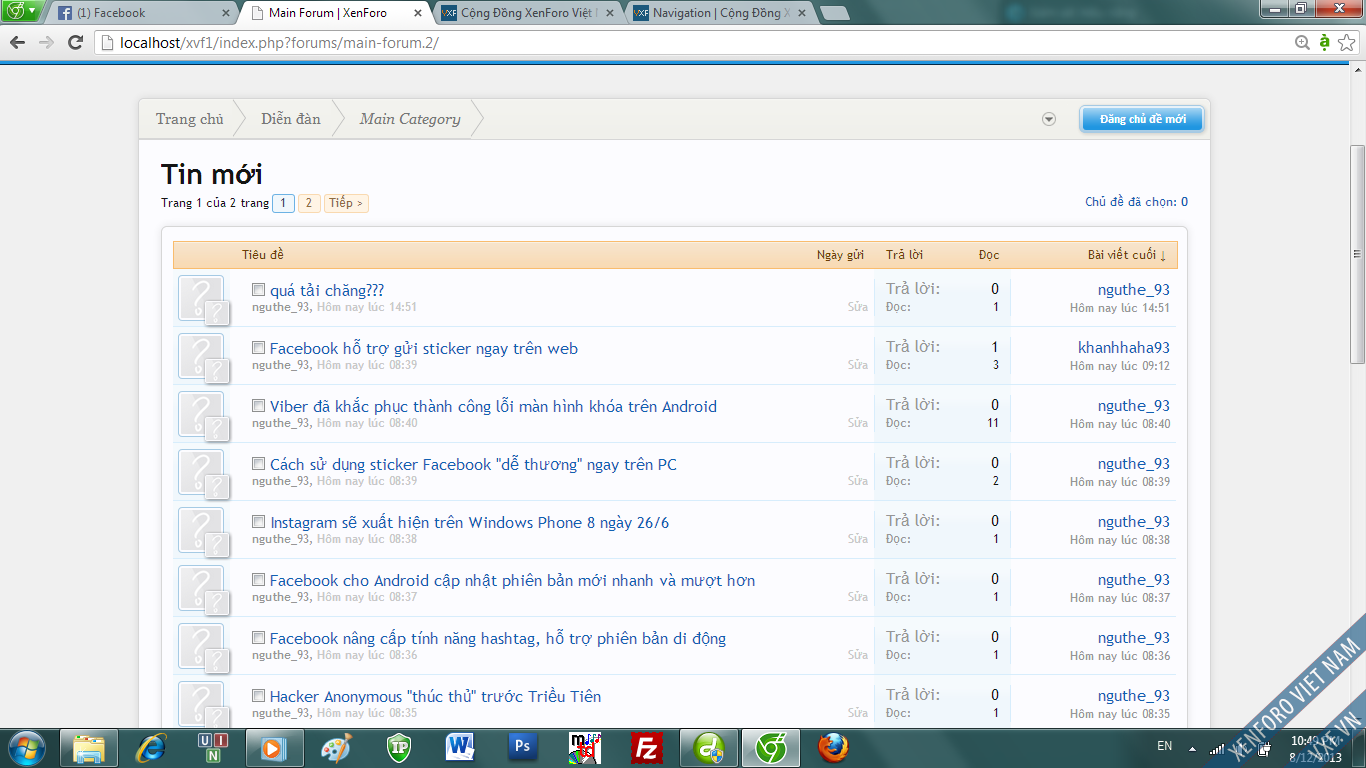Click the EN language indicator in the tray
Viewport: 1366px width, 768px height.
pos(1164,746)
